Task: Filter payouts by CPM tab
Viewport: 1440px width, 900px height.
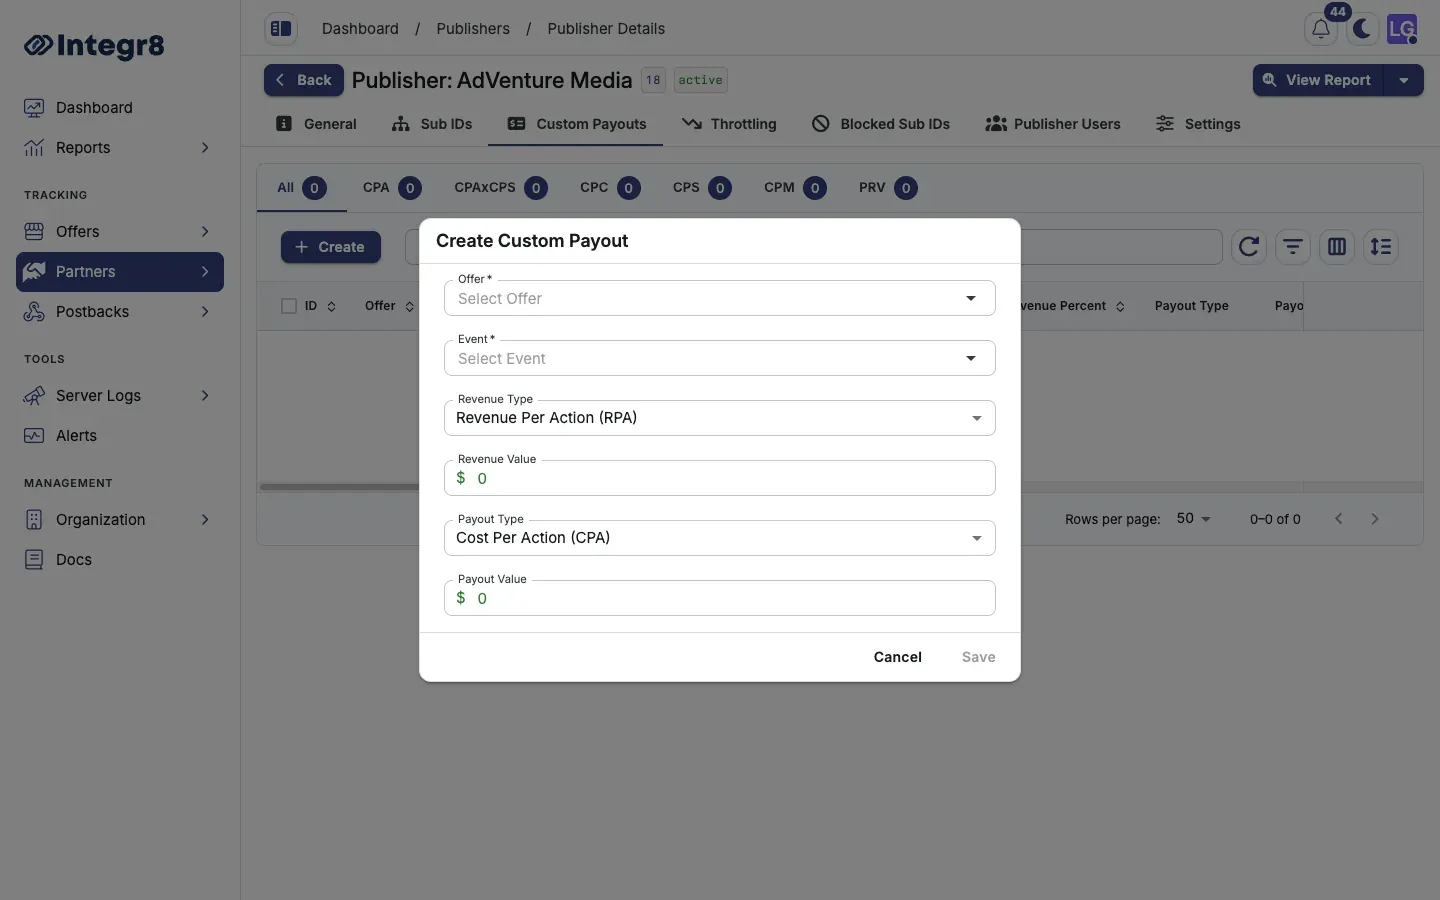Action: coord(795,188)
